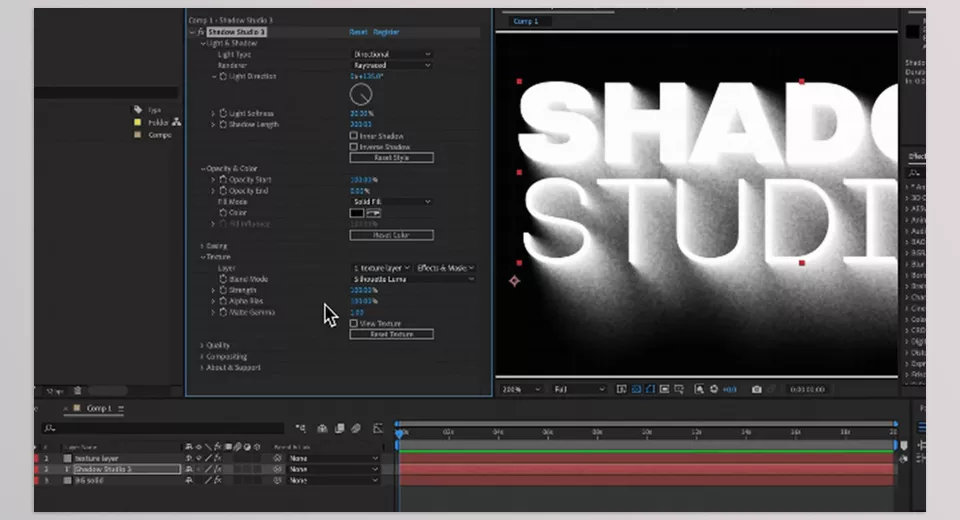Click the Shadow Length stopwatch icon
This screenshot has height=520, width=960.
click(223, 124)
